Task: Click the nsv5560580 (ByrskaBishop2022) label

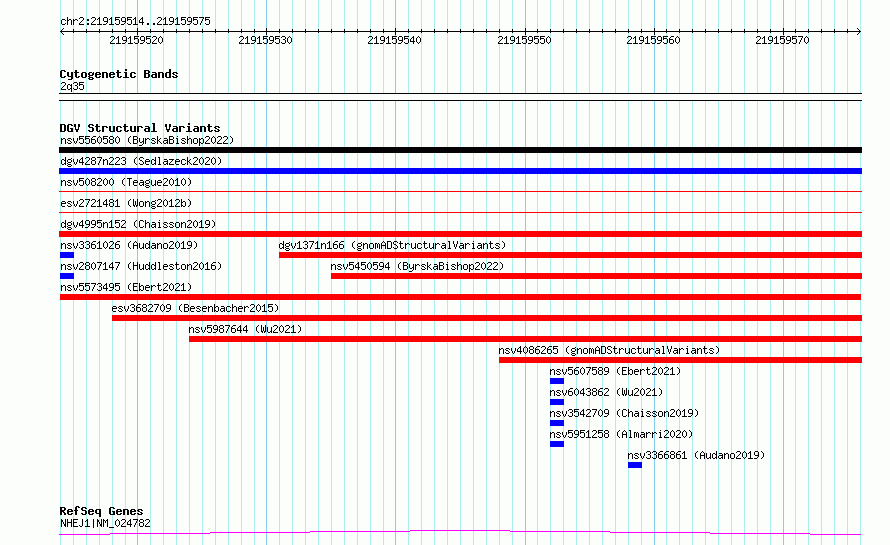Action: click(147, 140)
